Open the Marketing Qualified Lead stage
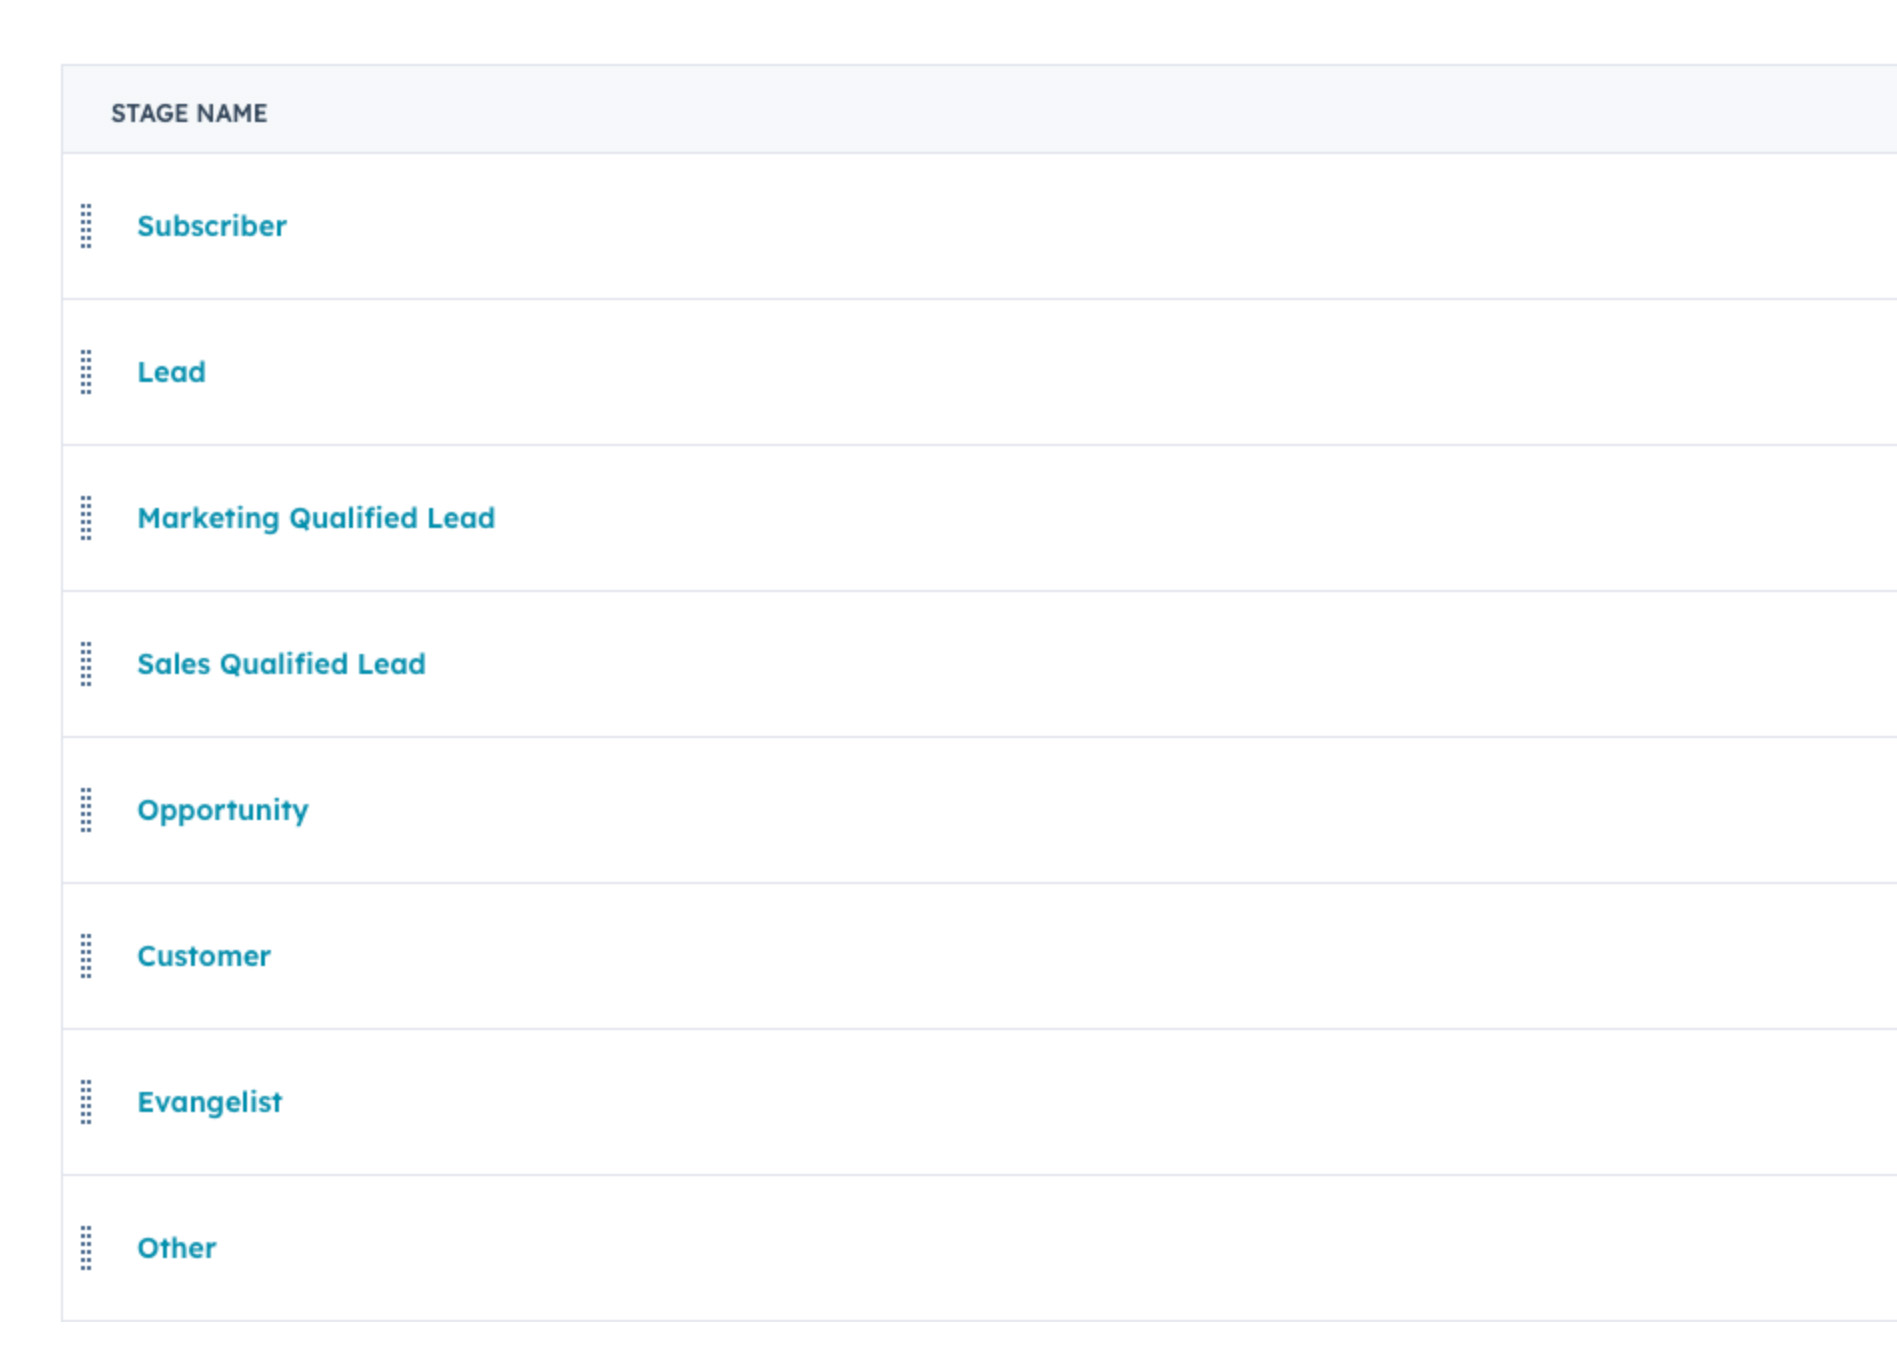The height and width of the screenshot is (1369, 1897). [316, 518]
